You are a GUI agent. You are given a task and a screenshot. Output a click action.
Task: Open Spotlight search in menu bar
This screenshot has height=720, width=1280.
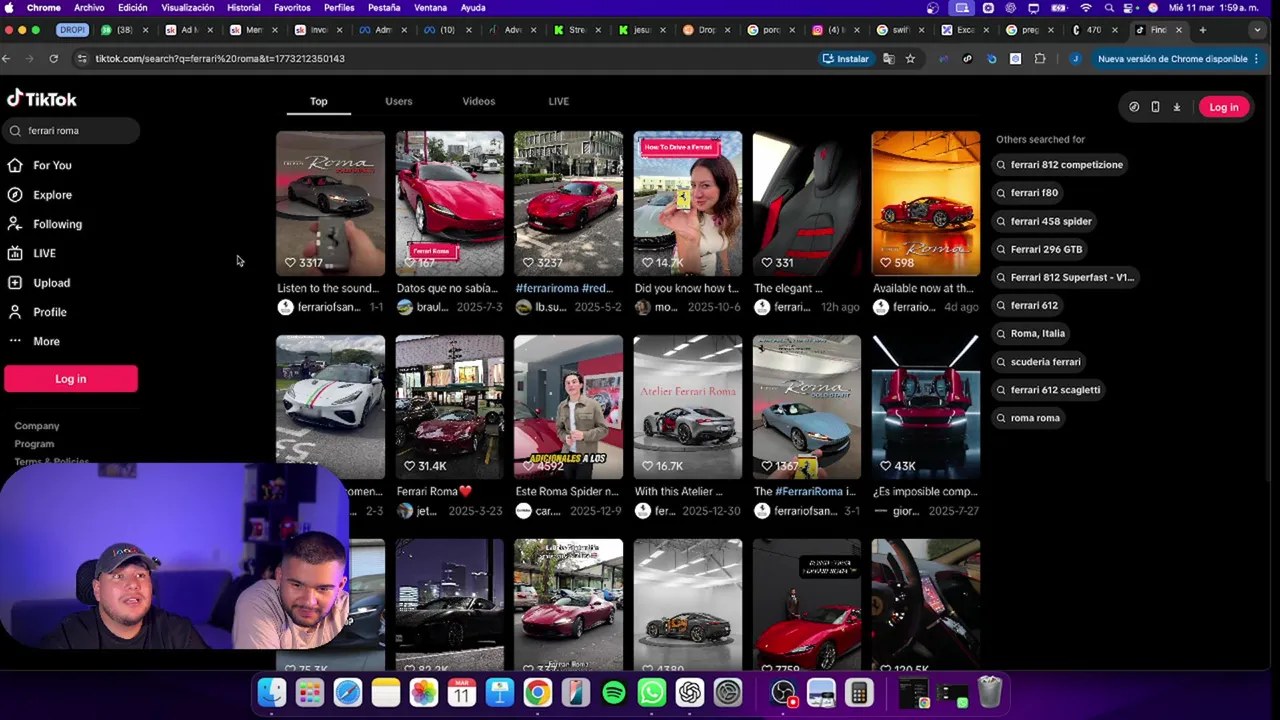click(x=1109, y=8)
